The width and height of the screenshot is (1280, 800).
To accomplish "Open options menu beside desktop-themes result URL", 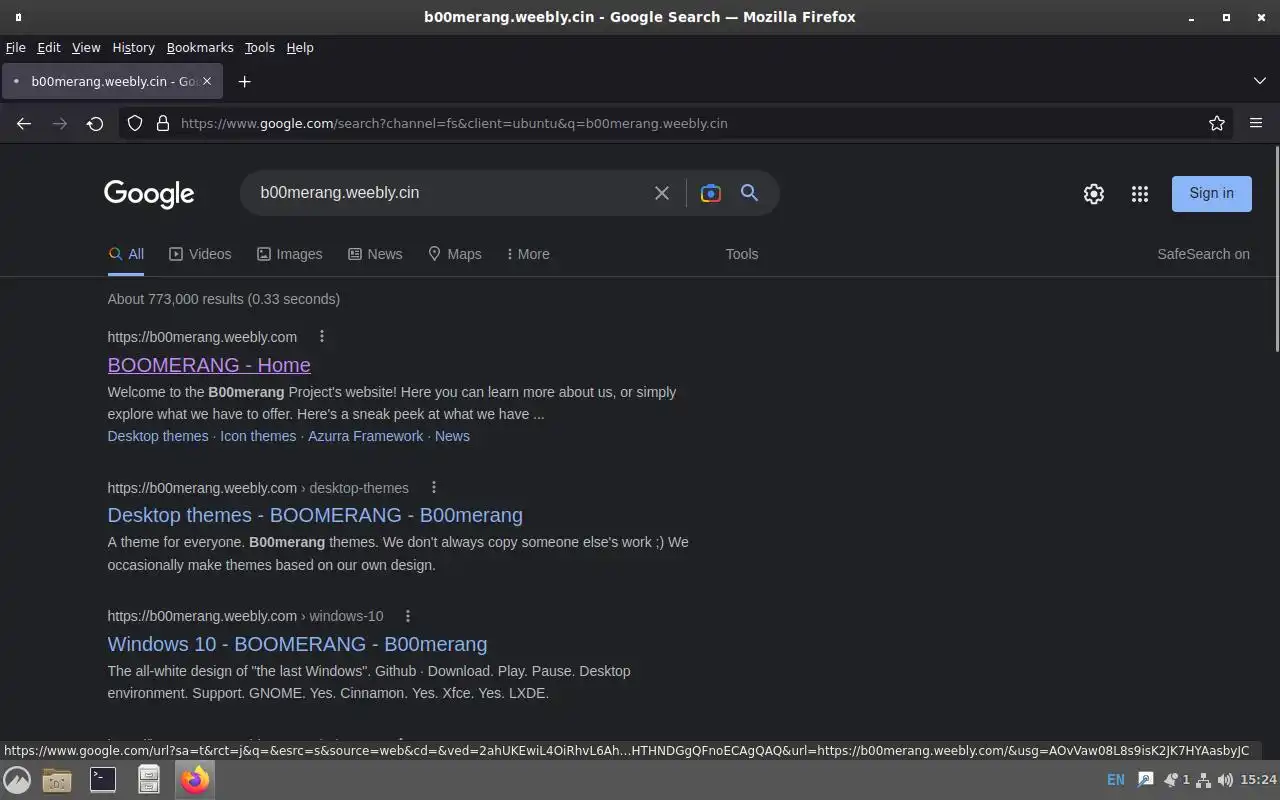I will 433,487.
